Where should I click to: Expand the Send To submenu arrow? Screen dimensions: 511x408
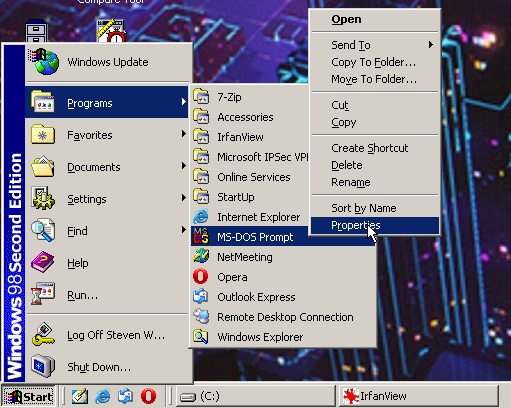pos(431,44)
